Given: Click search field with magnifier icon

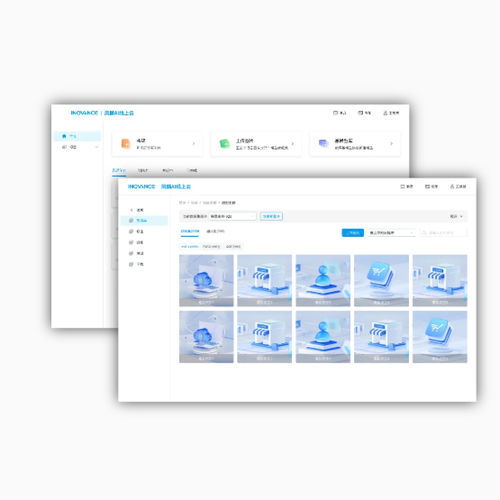Looking at the screenshot, I should pyautogui.click(x=443, y=232).
